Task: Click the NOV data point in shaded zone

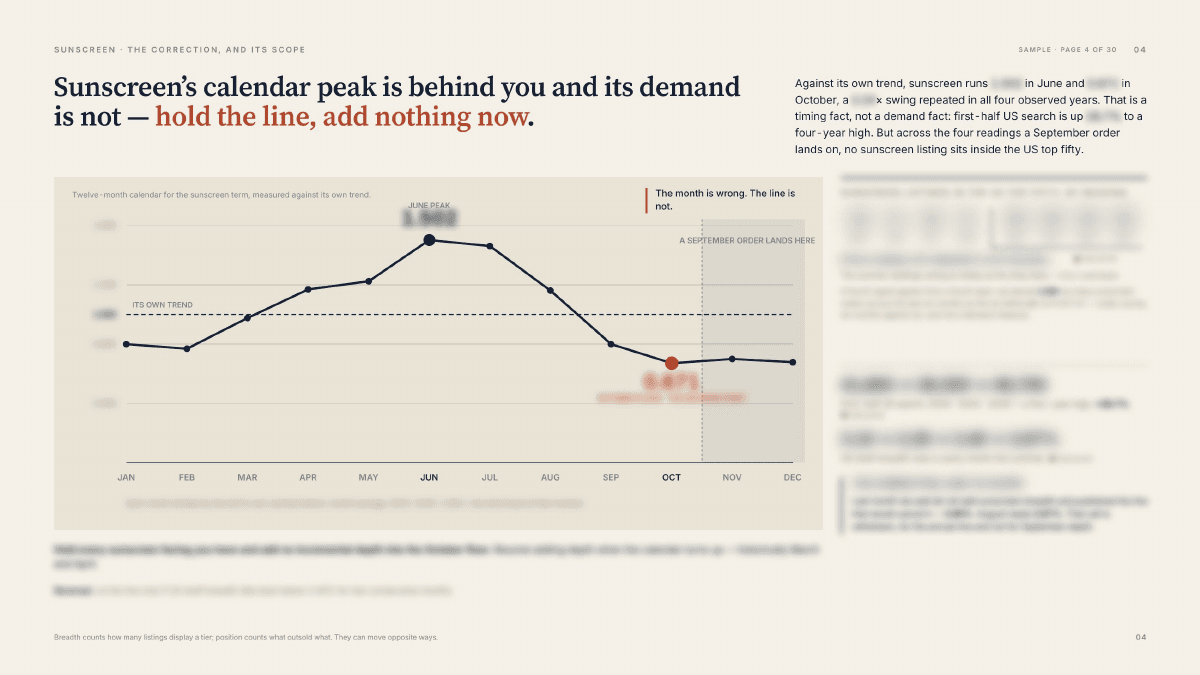Action: pos(732,359)
